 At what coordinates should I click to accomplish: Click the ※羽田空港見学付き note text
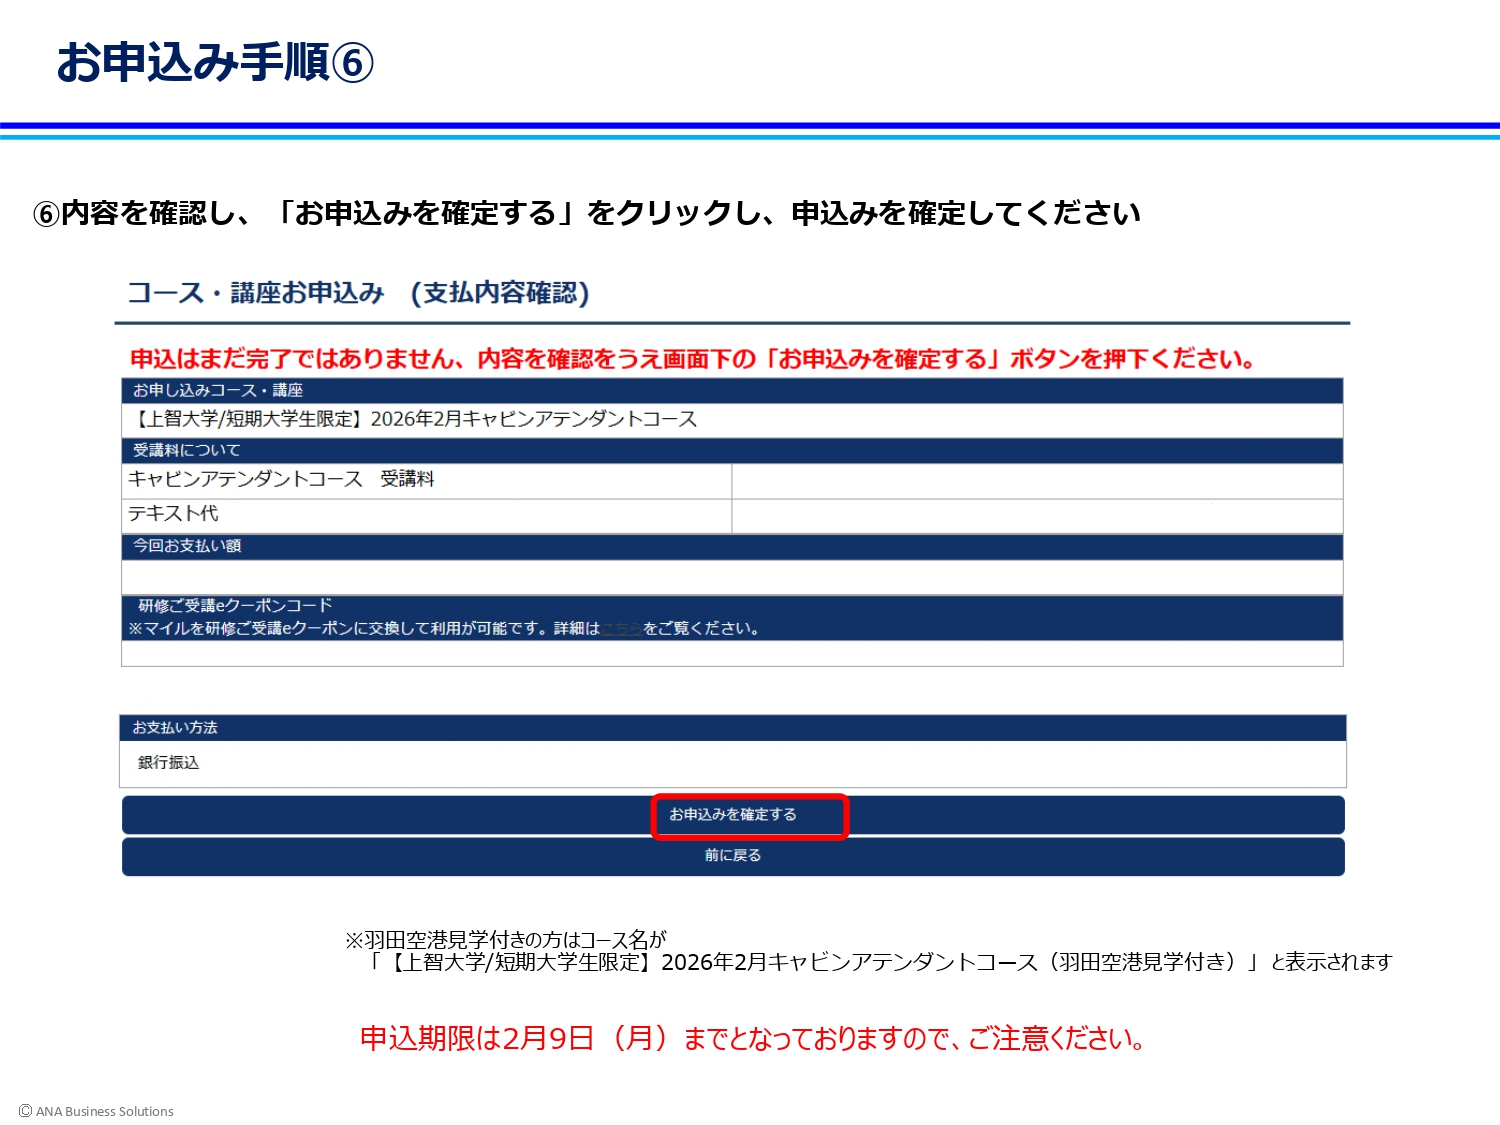505,940
